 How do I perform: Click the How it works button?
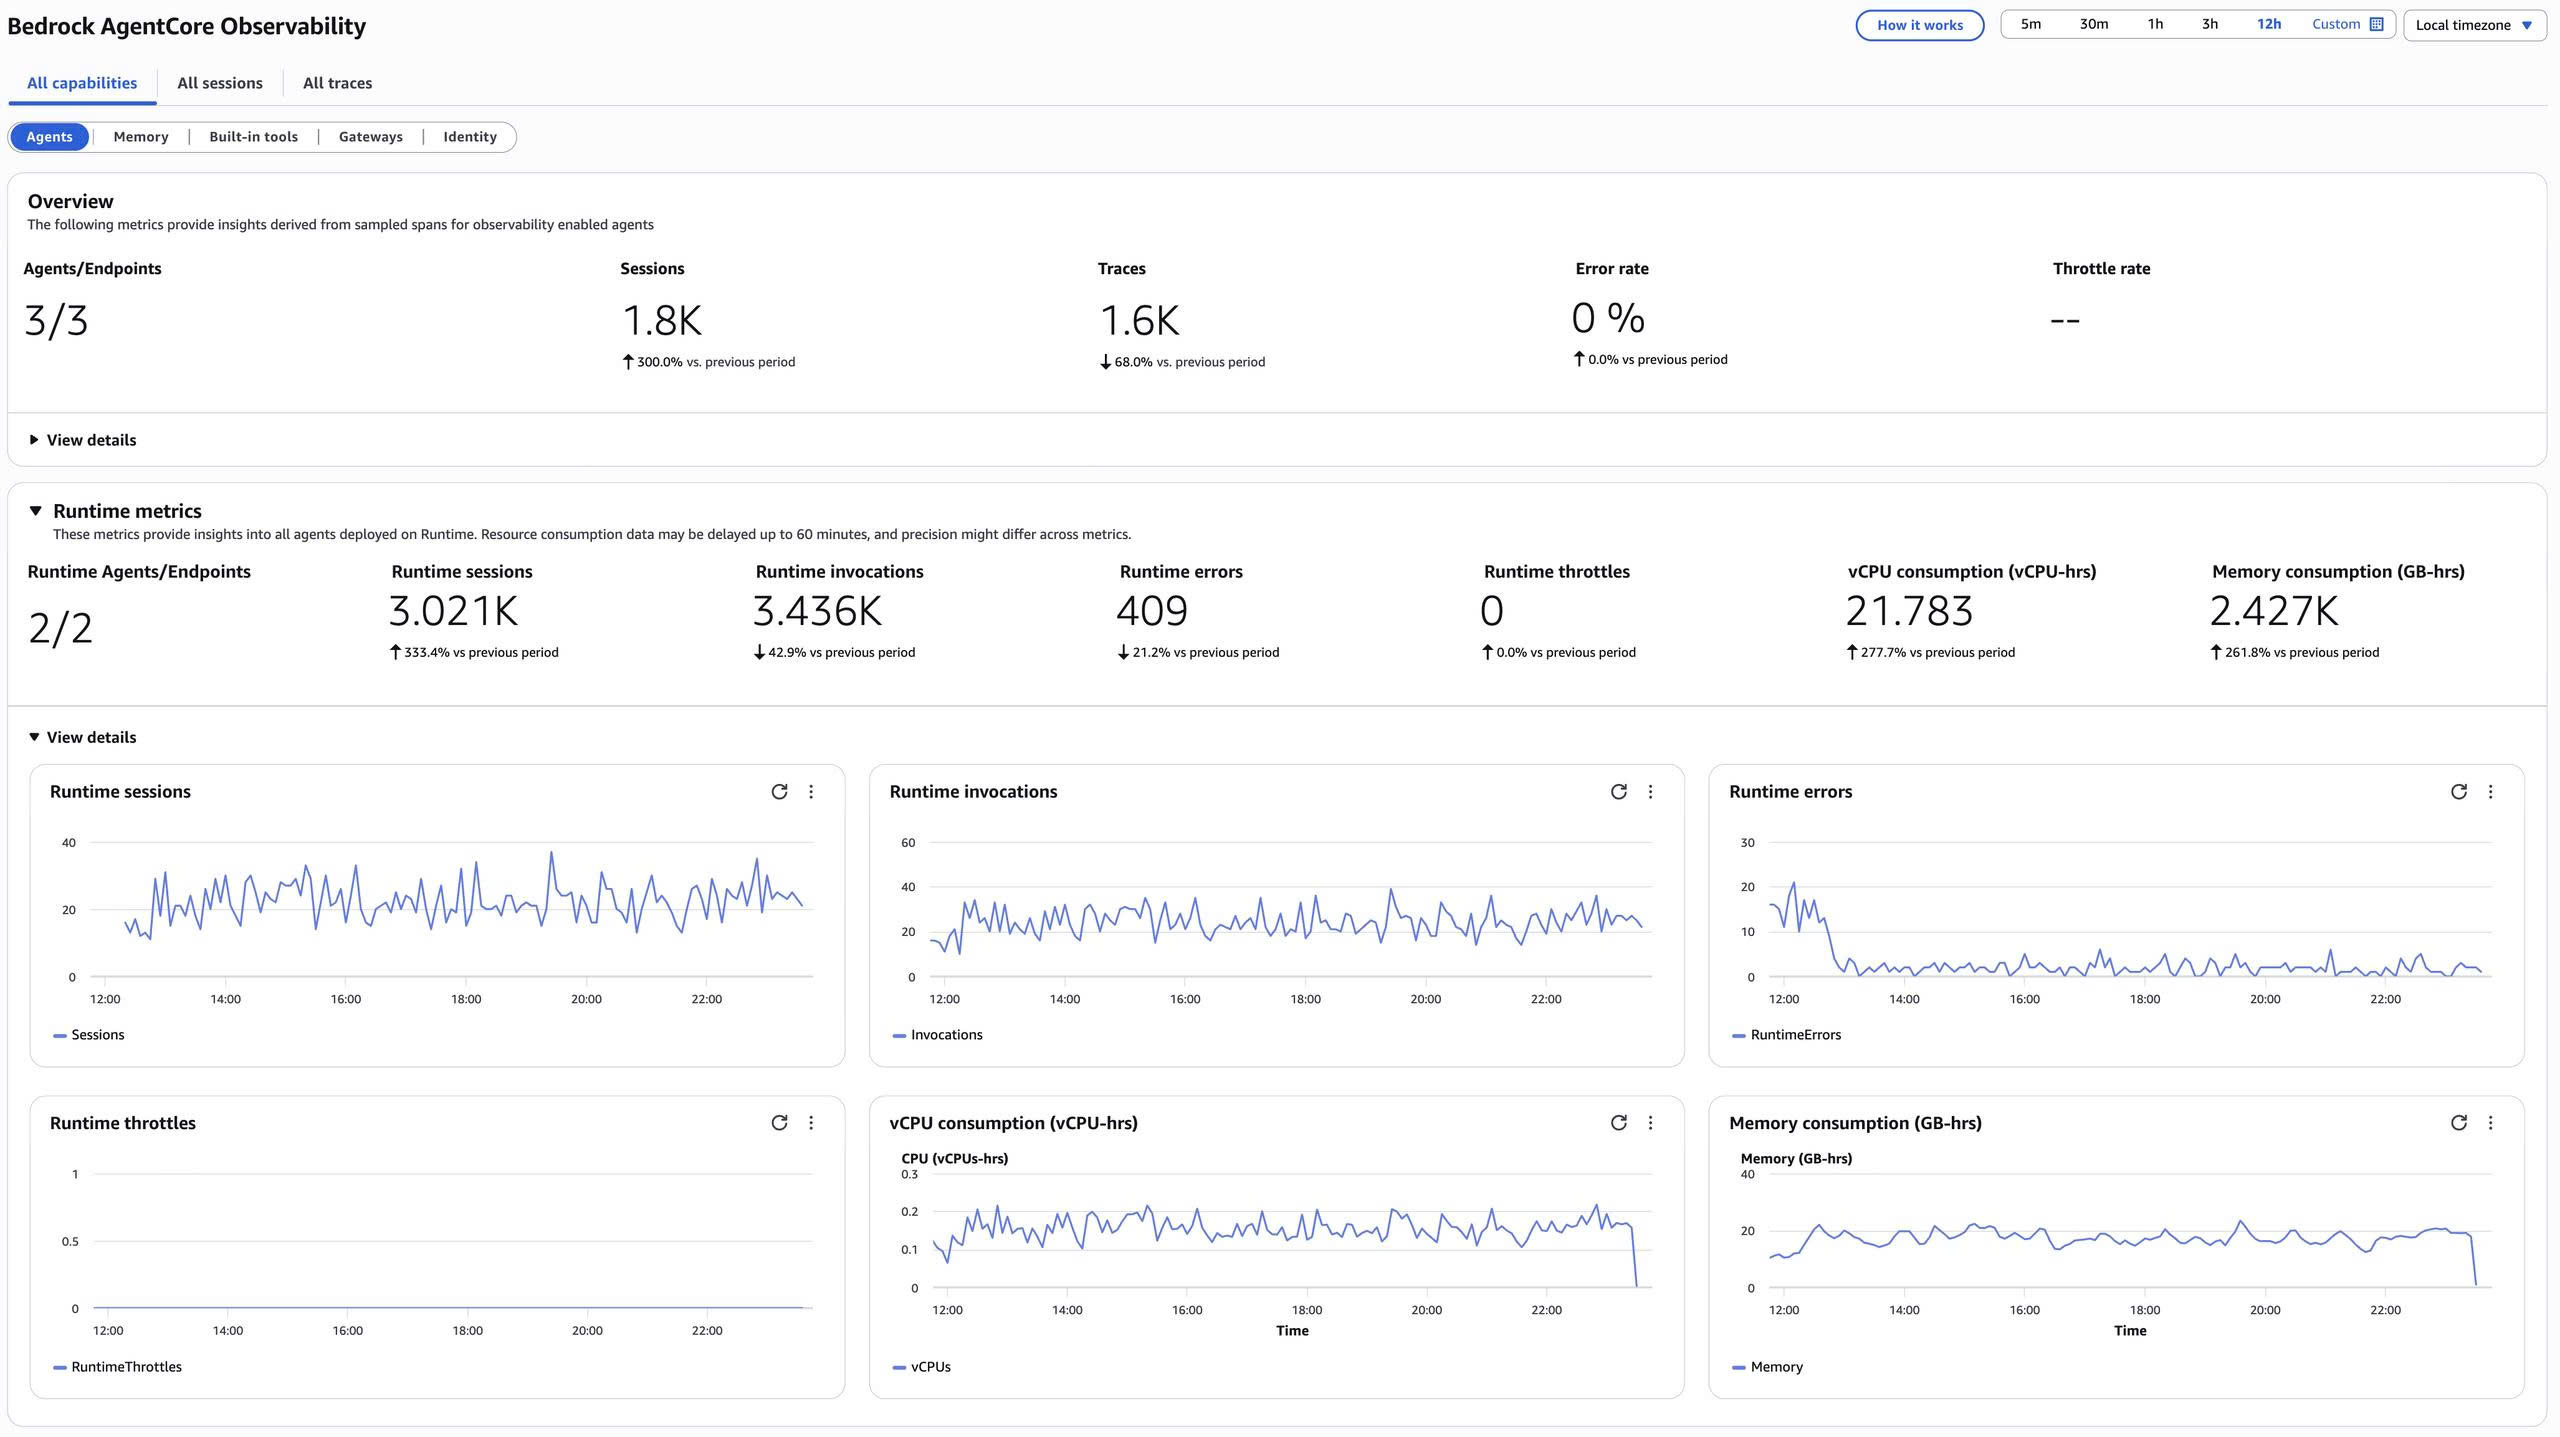[1919, 25]
